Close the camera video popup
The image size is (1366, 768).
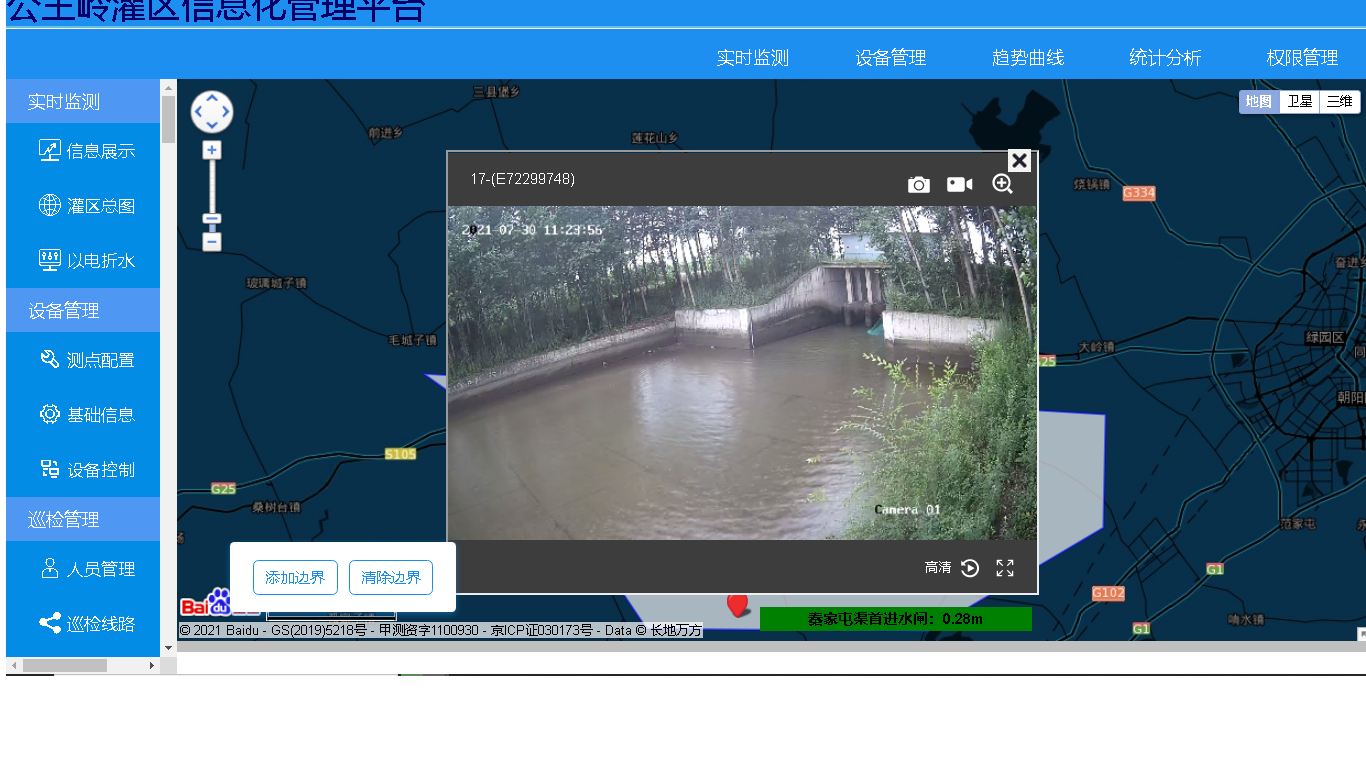point(1019,161)
